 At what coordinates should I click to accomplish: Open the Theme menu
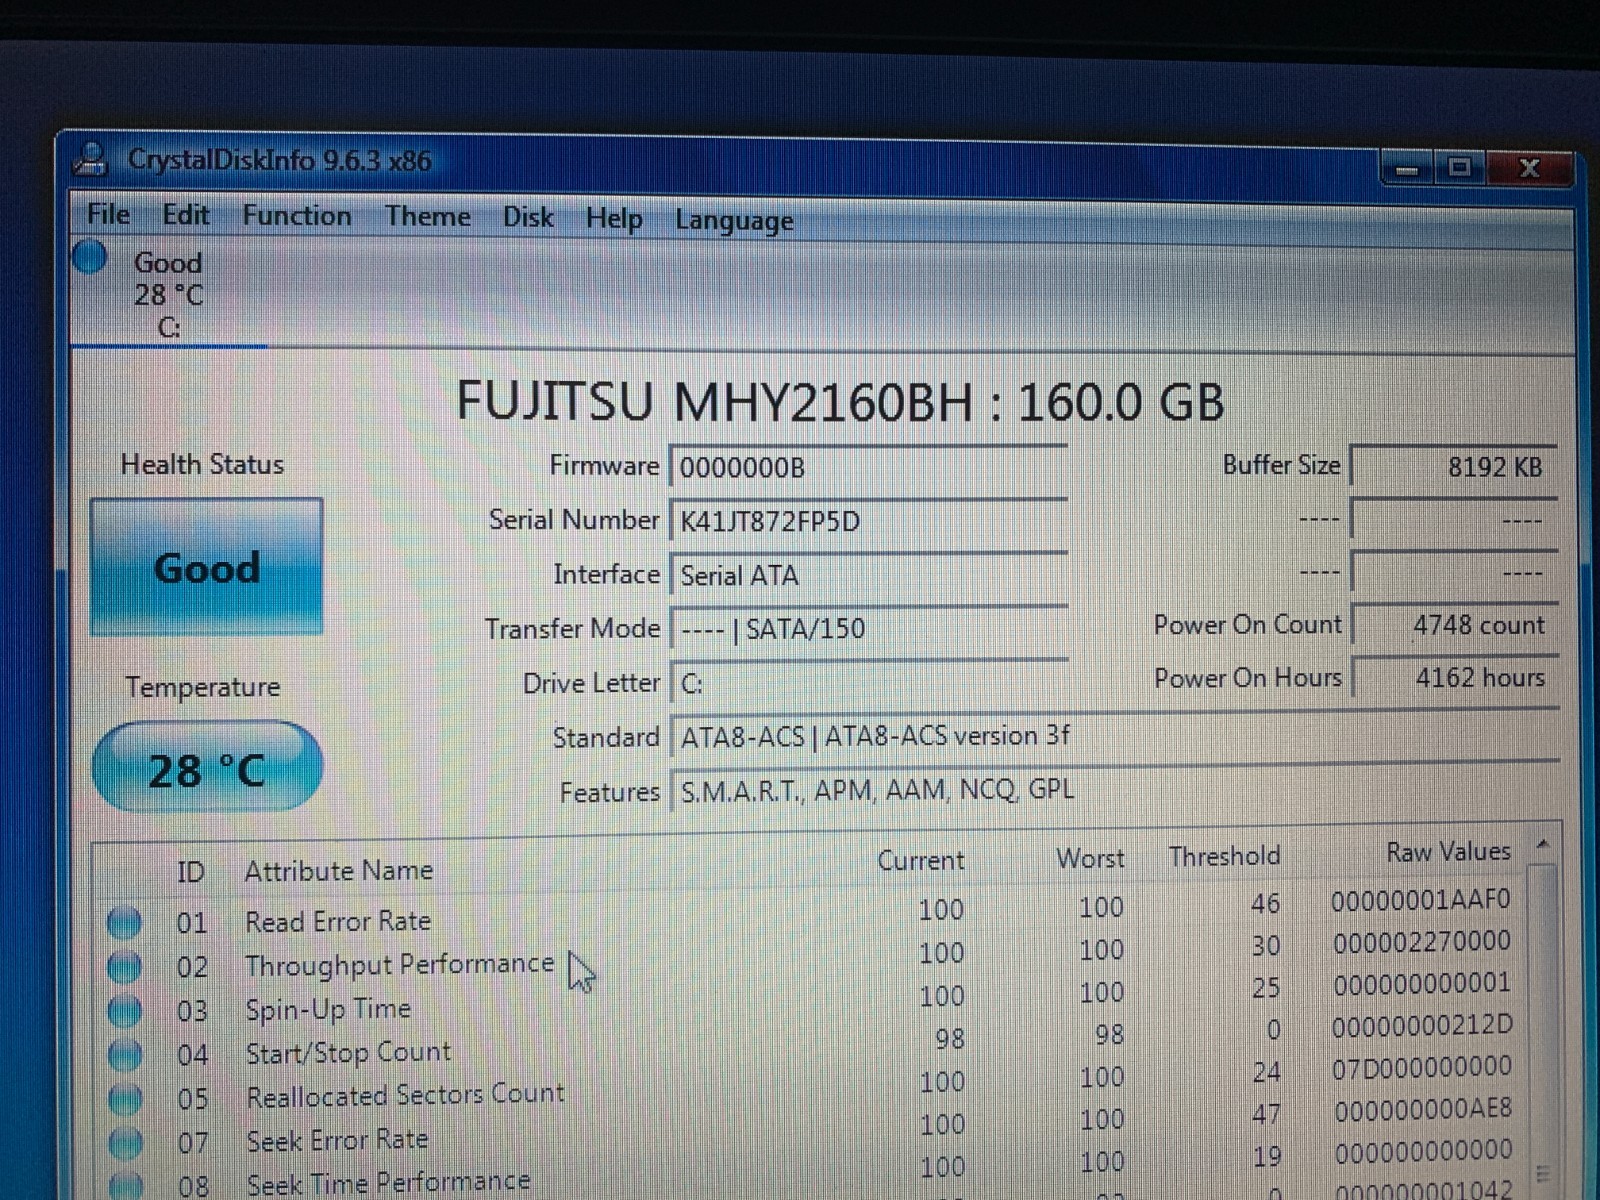(x=428, y=217)
